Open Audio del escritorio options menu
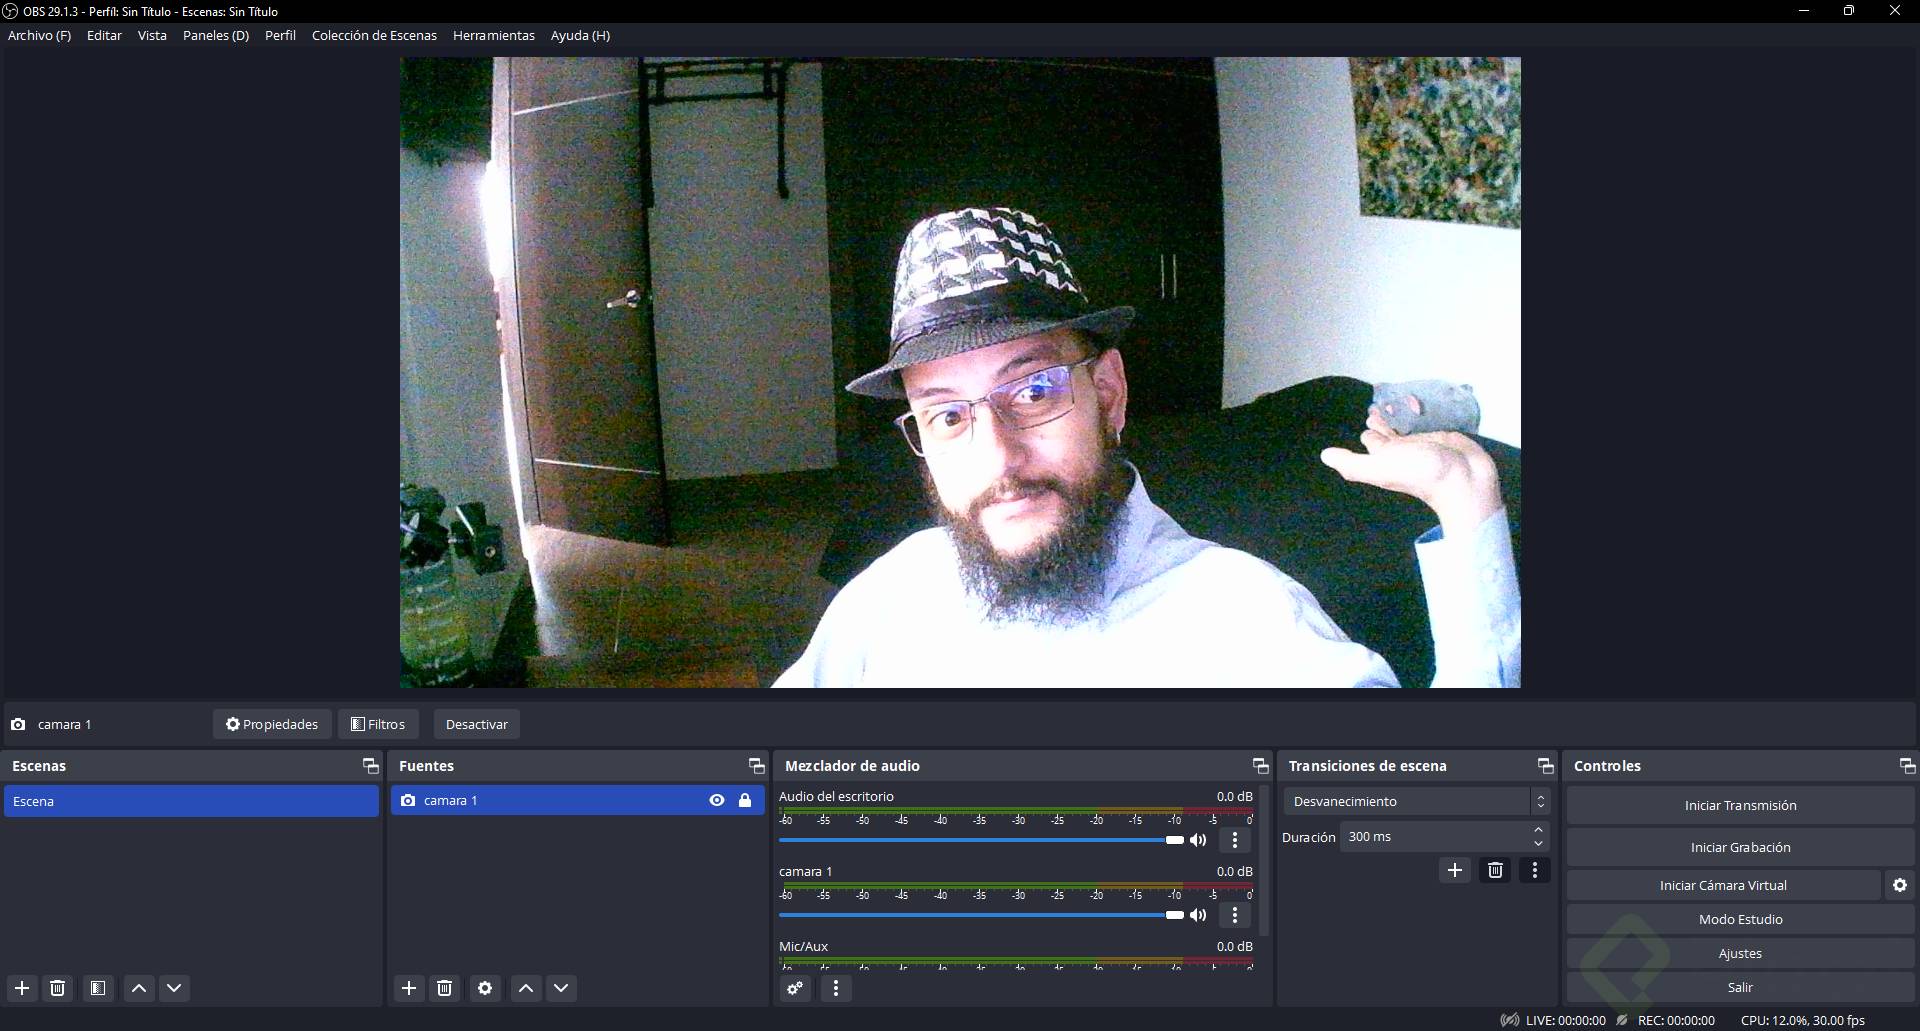This screenshot has width=1920, height=1031. point(1235,840)
